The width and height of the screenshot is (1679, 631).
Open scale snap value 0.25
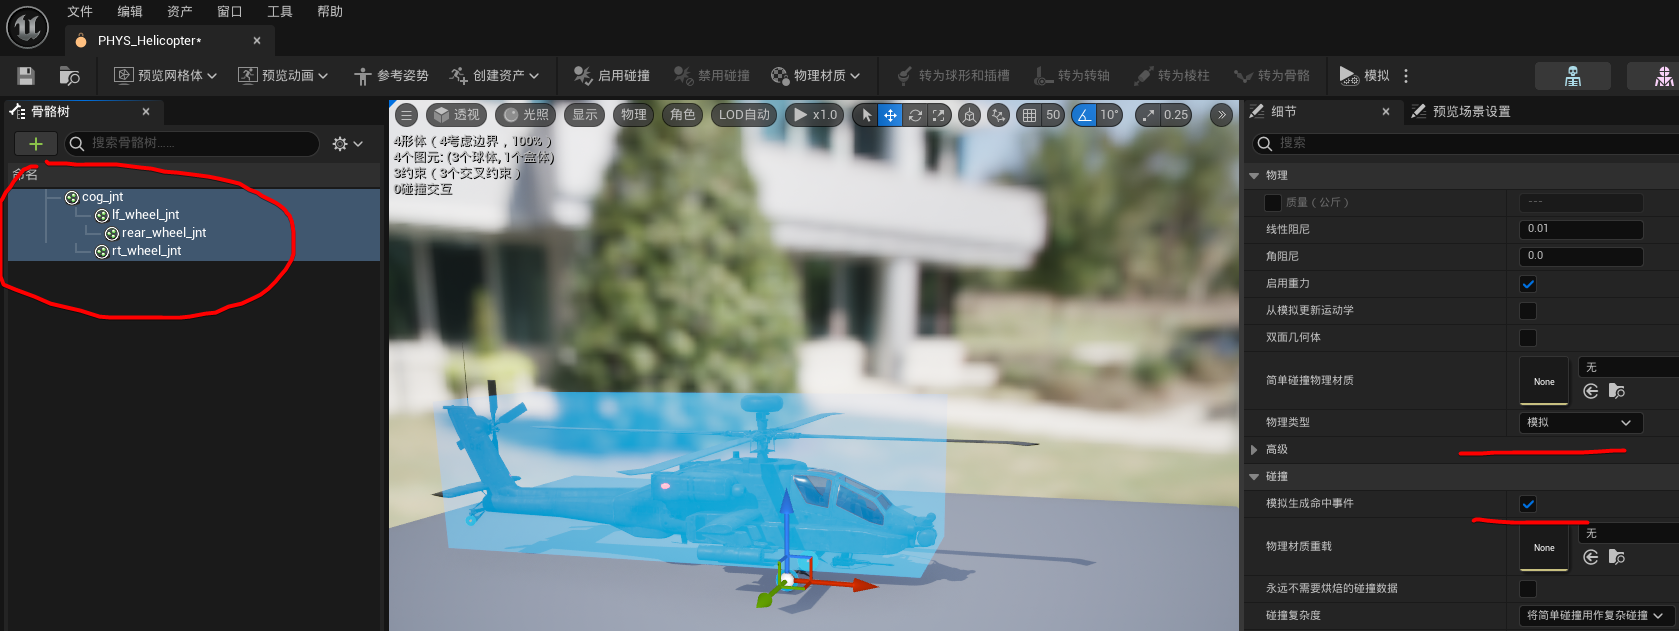tap(1176, 115)
